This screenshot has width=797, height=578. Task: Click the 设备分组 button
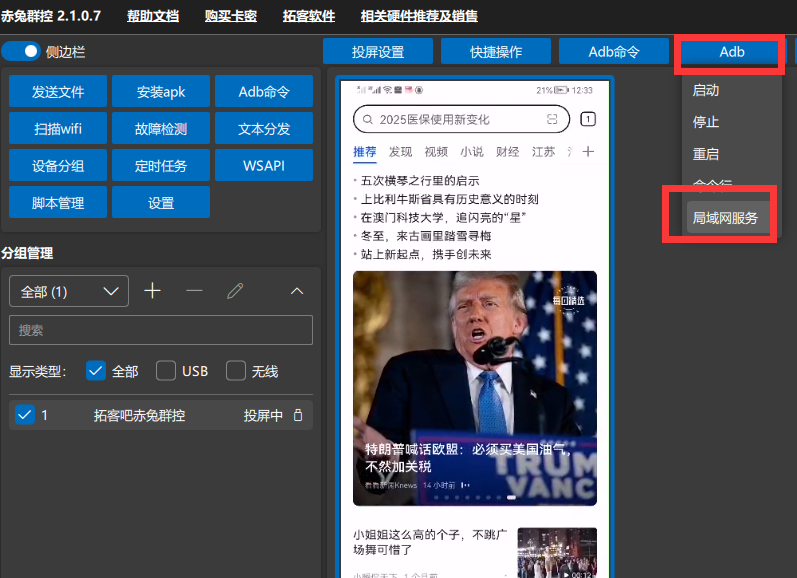click(x=58, y=166)
